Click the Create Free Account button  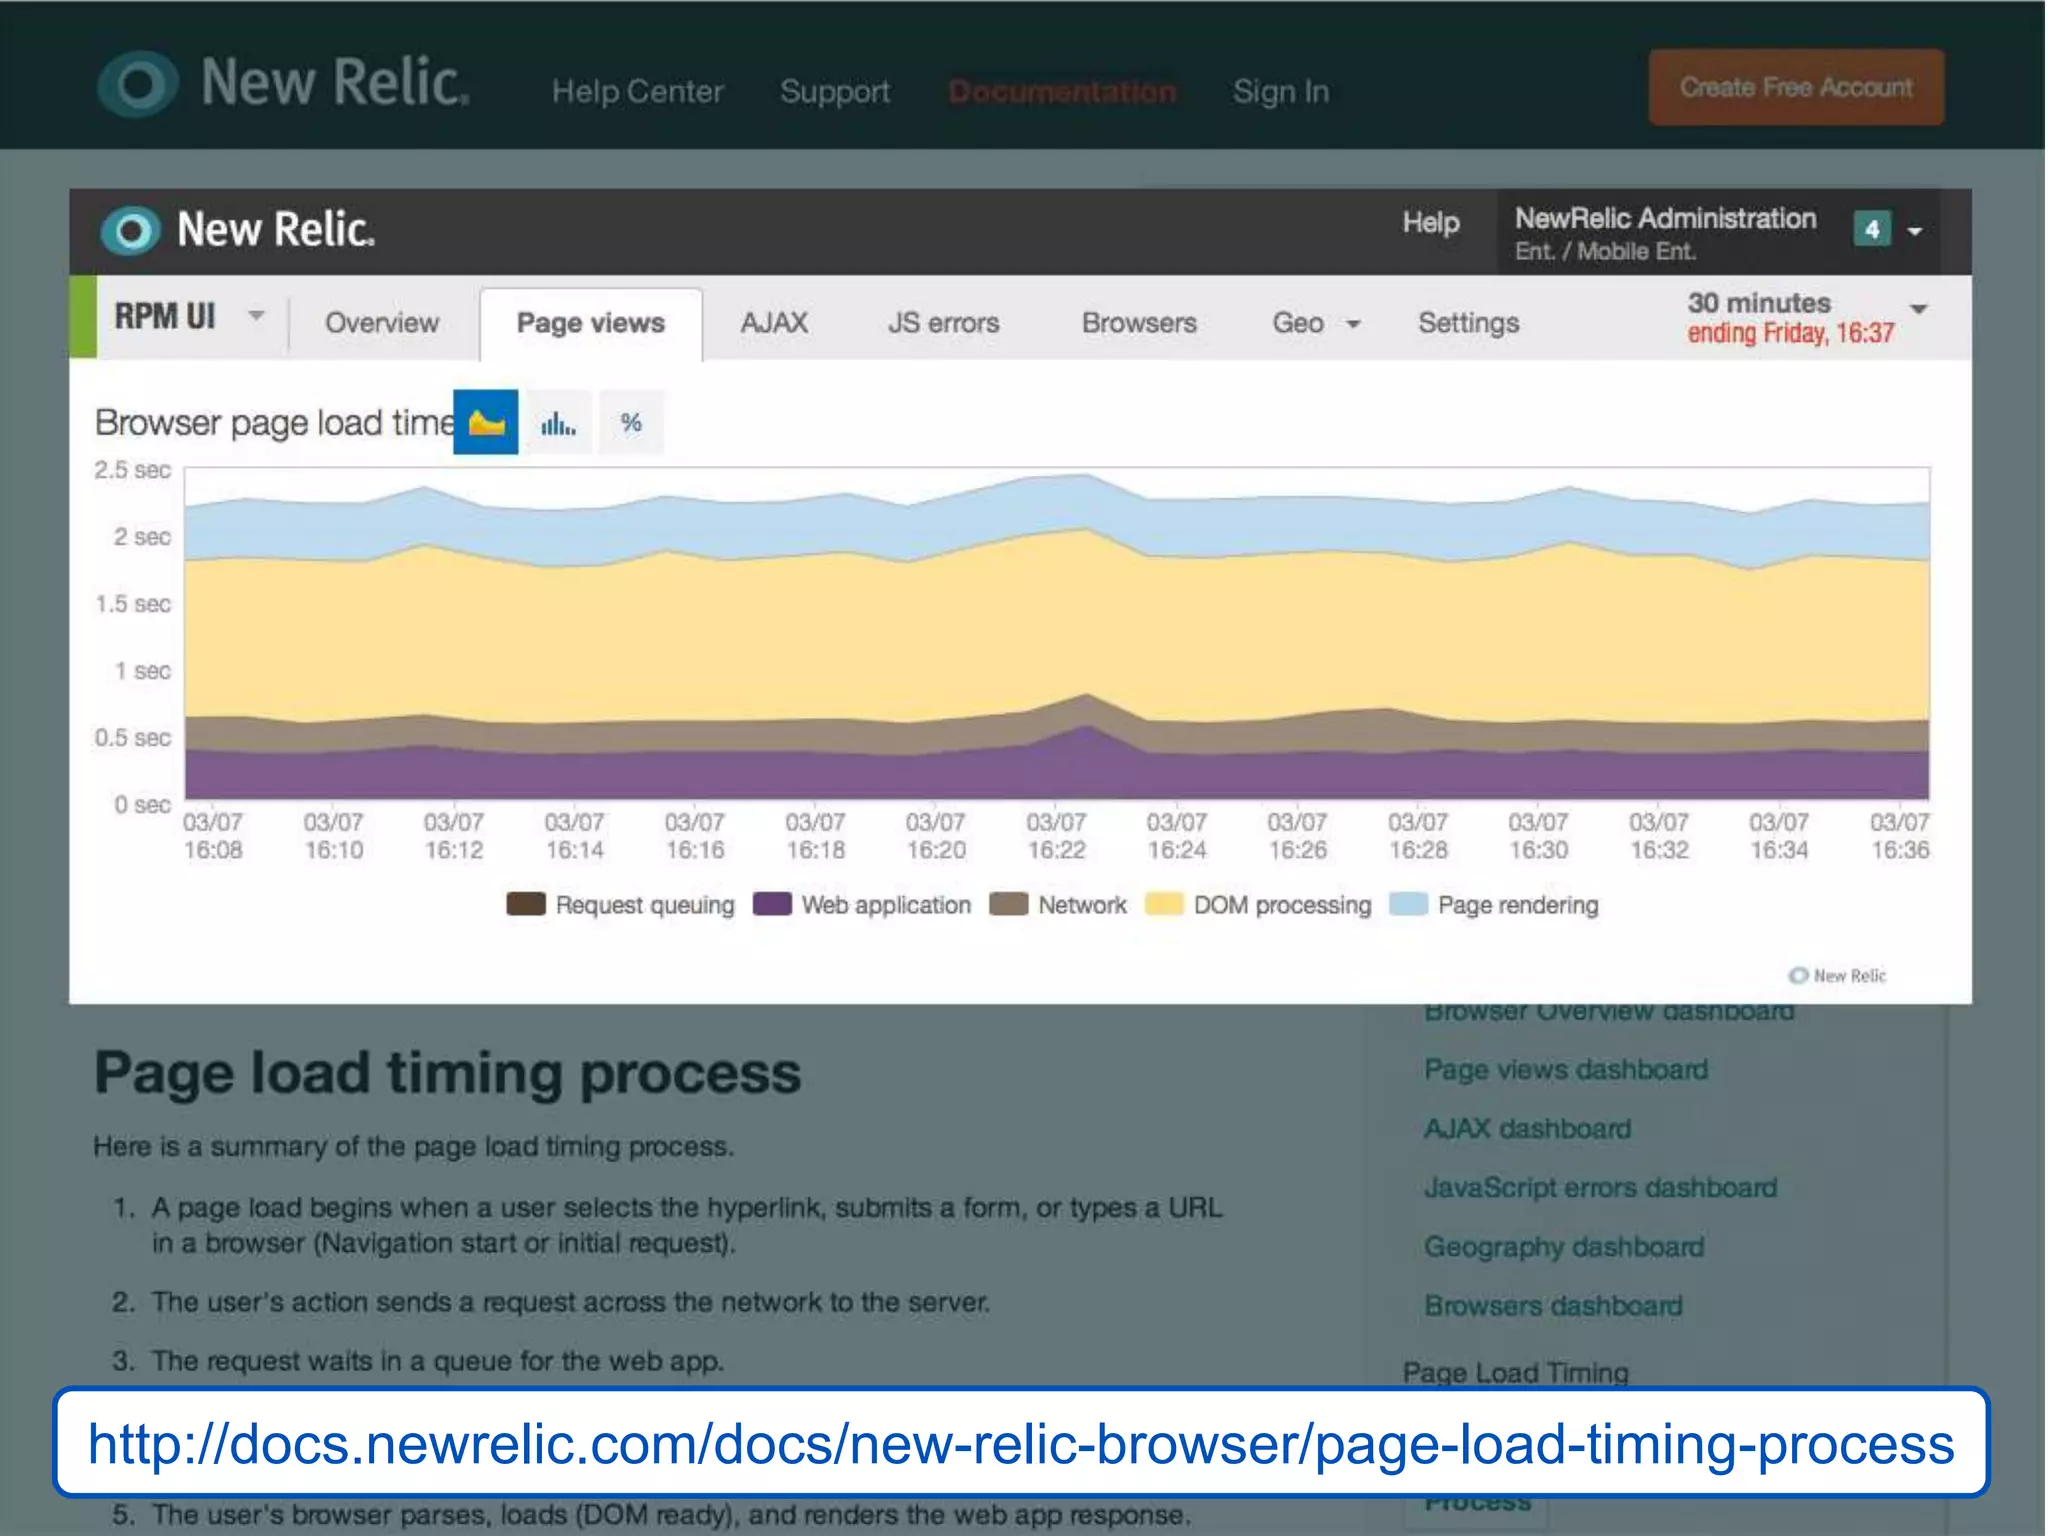pyautogui.click(x=1796, y=87)
